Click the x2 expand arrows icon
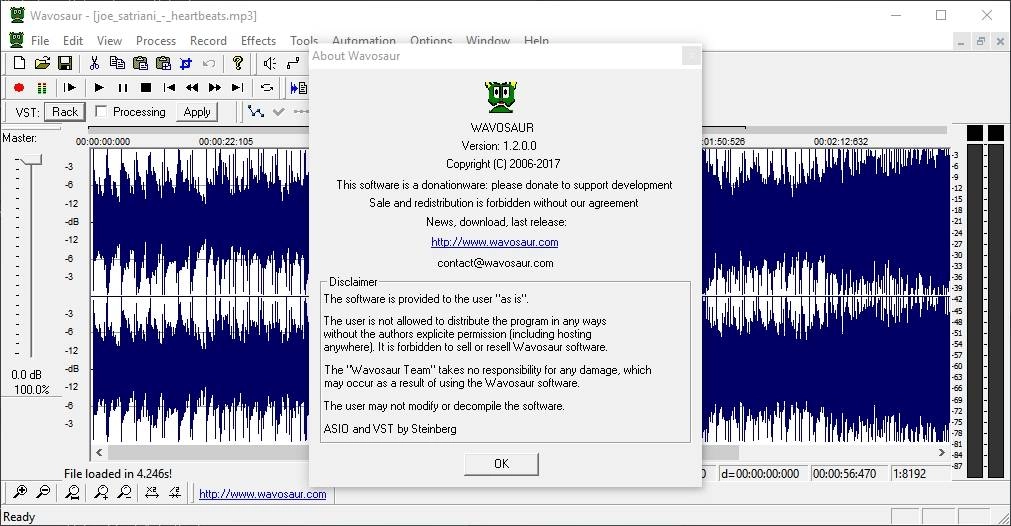The image size is (1011, 526). tap(152, 492)
